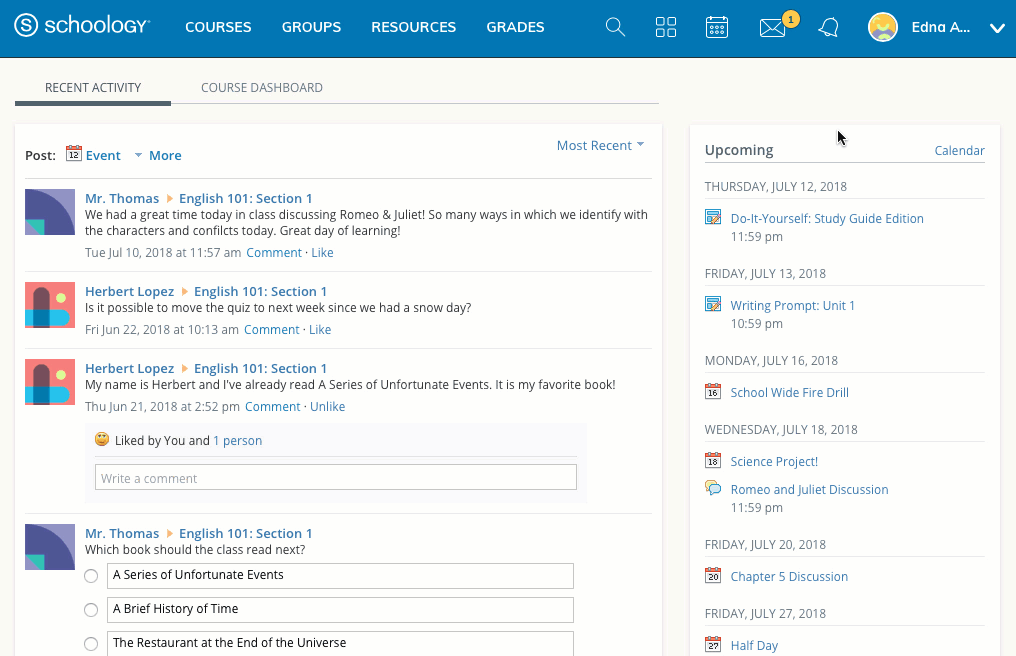
Task: Click the Write a comment field
Action: point(335,478)
